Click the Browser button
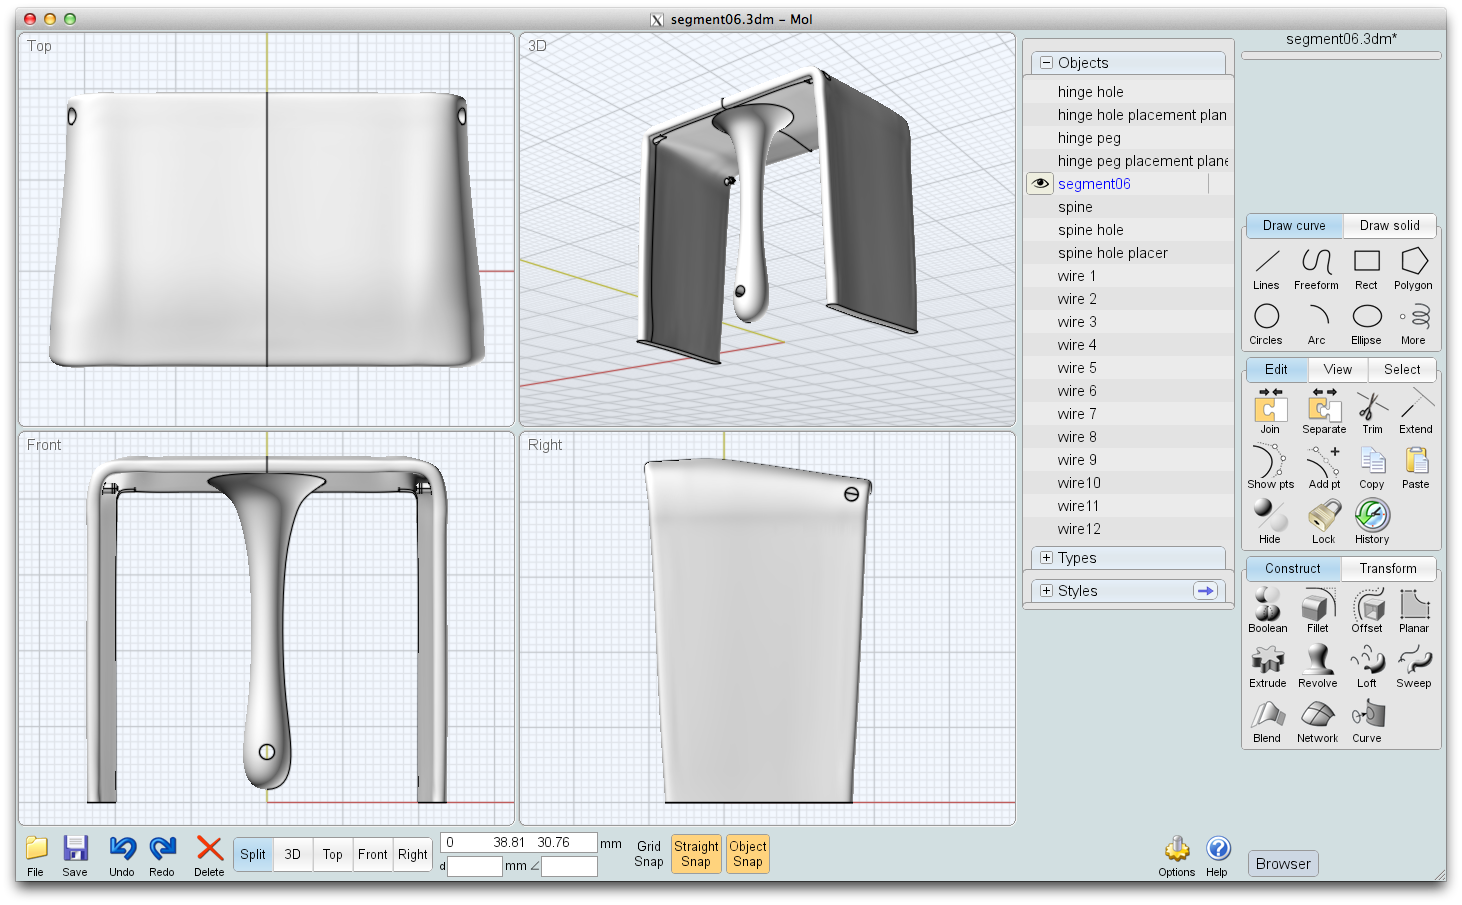 (1283, 864)
